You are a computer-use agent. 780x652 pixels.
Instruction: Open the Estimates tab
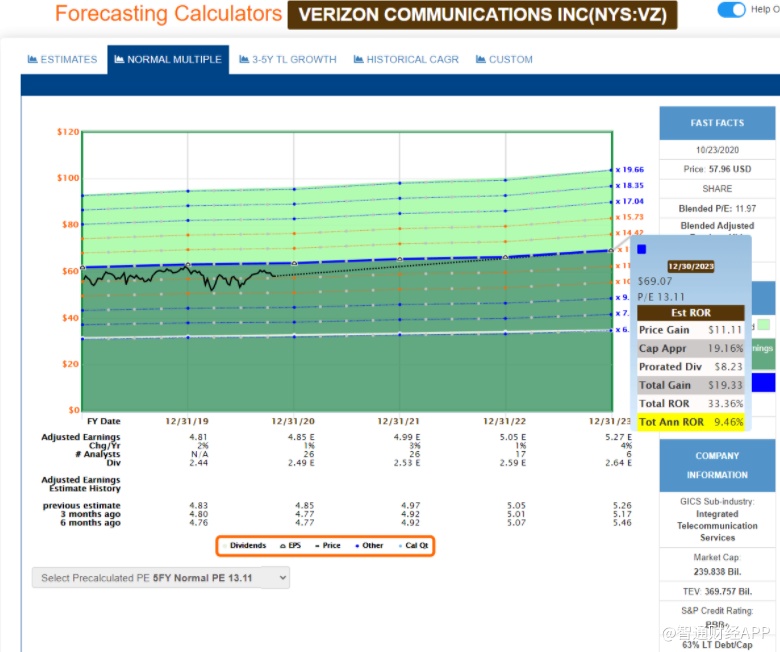[x=63, y=60]
